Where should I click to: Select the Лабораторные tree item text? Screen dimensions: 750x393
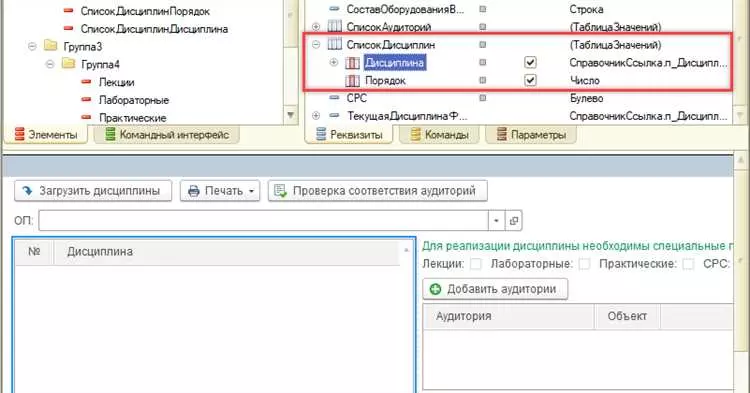134,99
